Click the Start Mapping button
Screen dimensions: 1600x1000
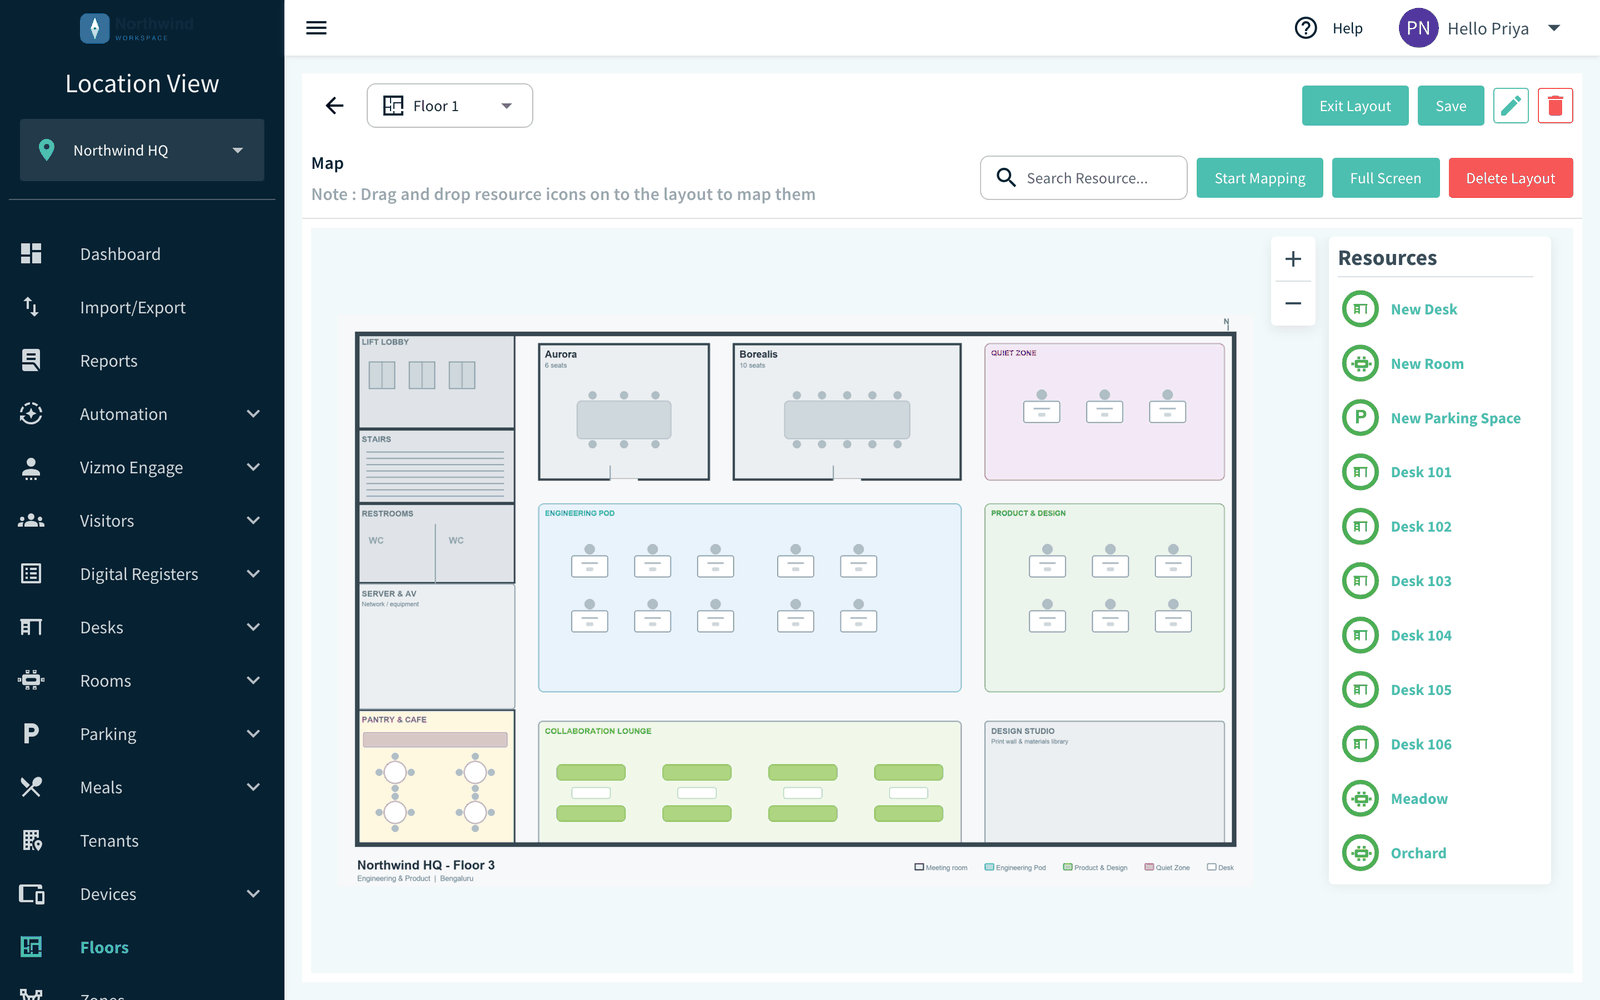(x=1260, y=178)
